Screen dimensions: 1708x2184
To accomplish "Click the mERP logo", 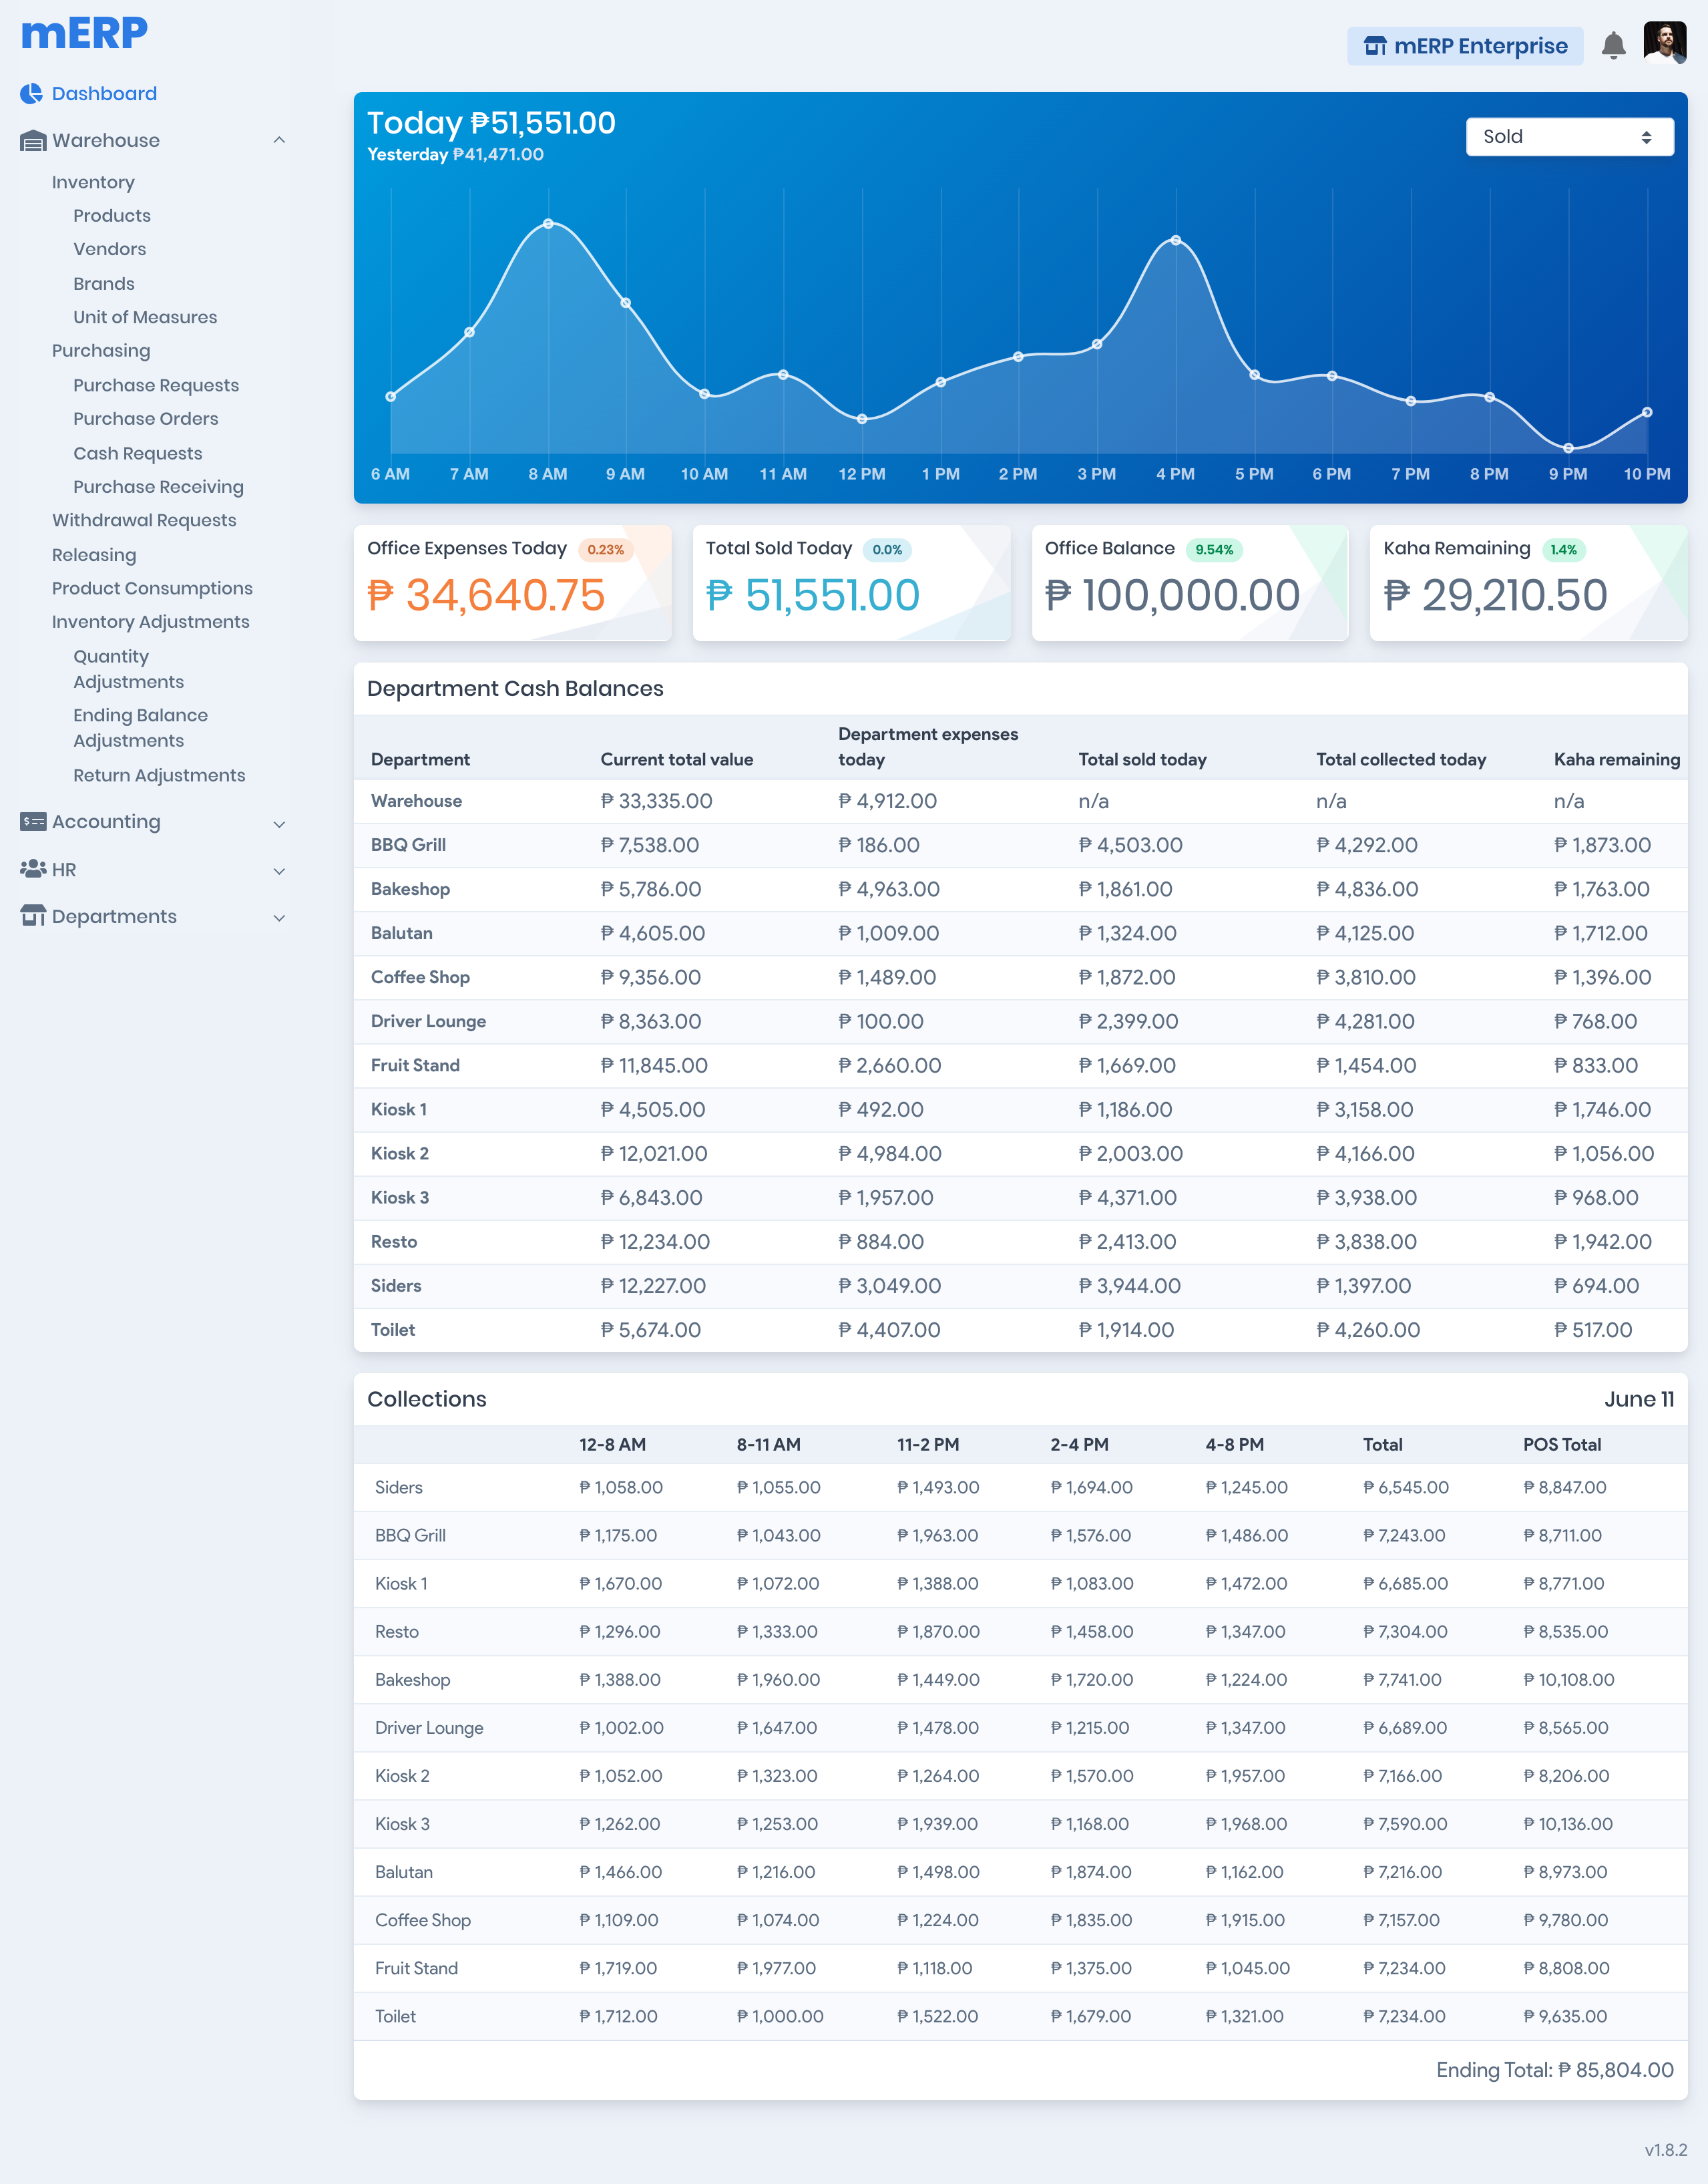I will pyautogui.click(x=84, y=32).
